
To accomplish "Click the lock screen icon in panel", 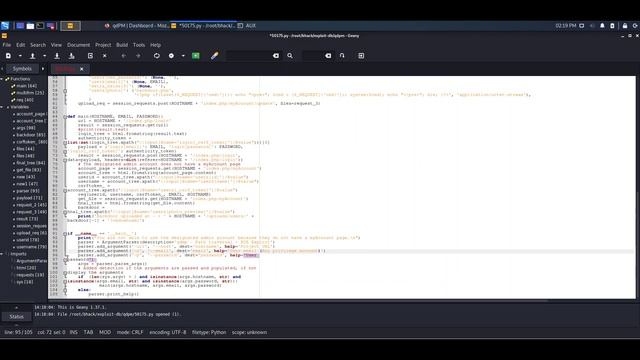I will pyautogui.click(x=625, y=26).
